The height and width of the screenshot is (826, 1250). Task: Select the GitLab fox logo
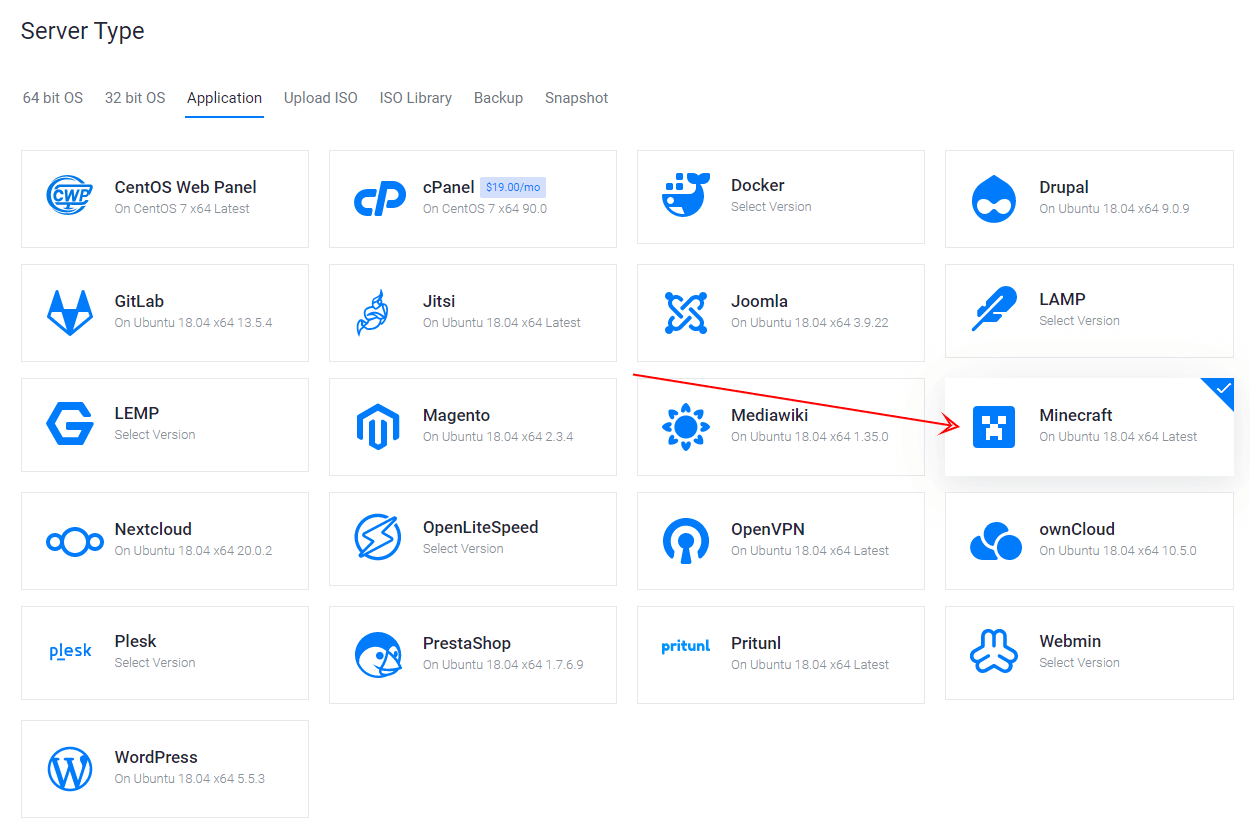70,312
